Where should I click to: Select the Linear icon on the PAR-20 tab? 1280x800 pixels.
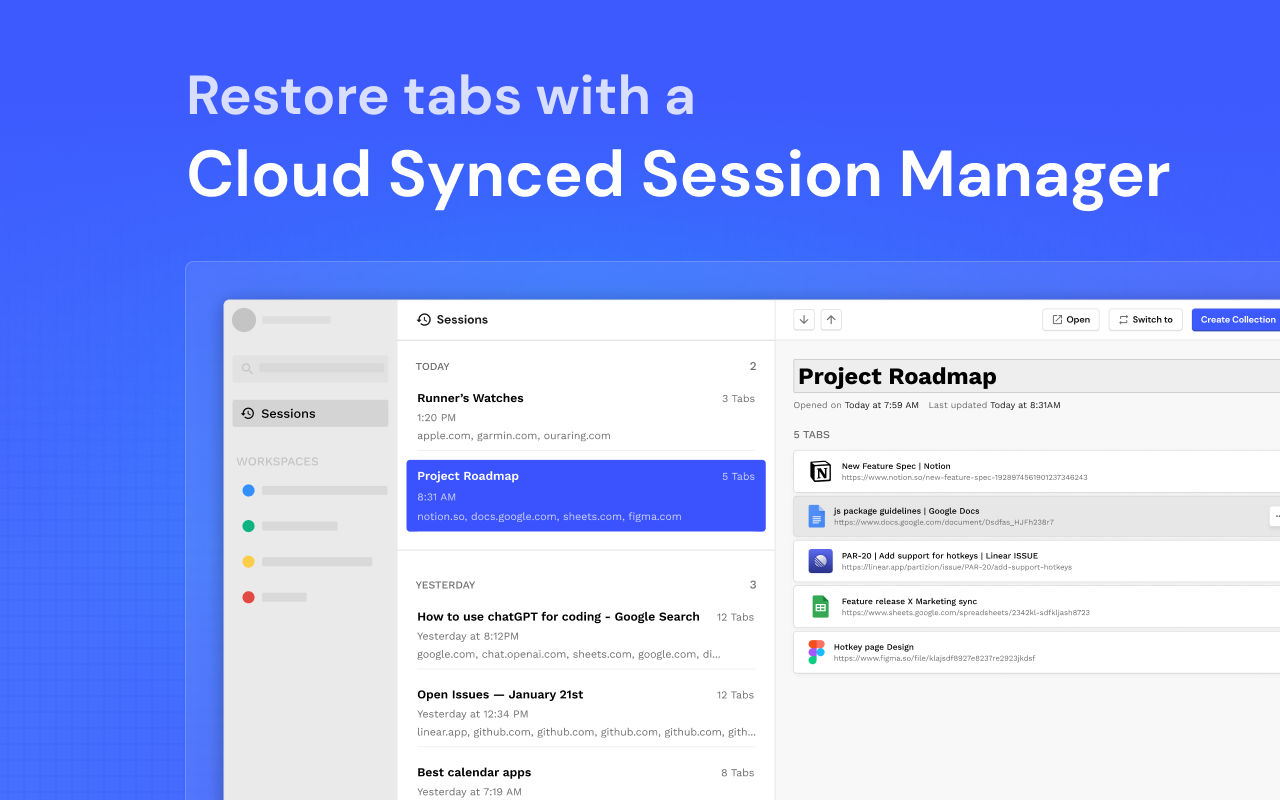pyautogui.click(x=820, y=561)
